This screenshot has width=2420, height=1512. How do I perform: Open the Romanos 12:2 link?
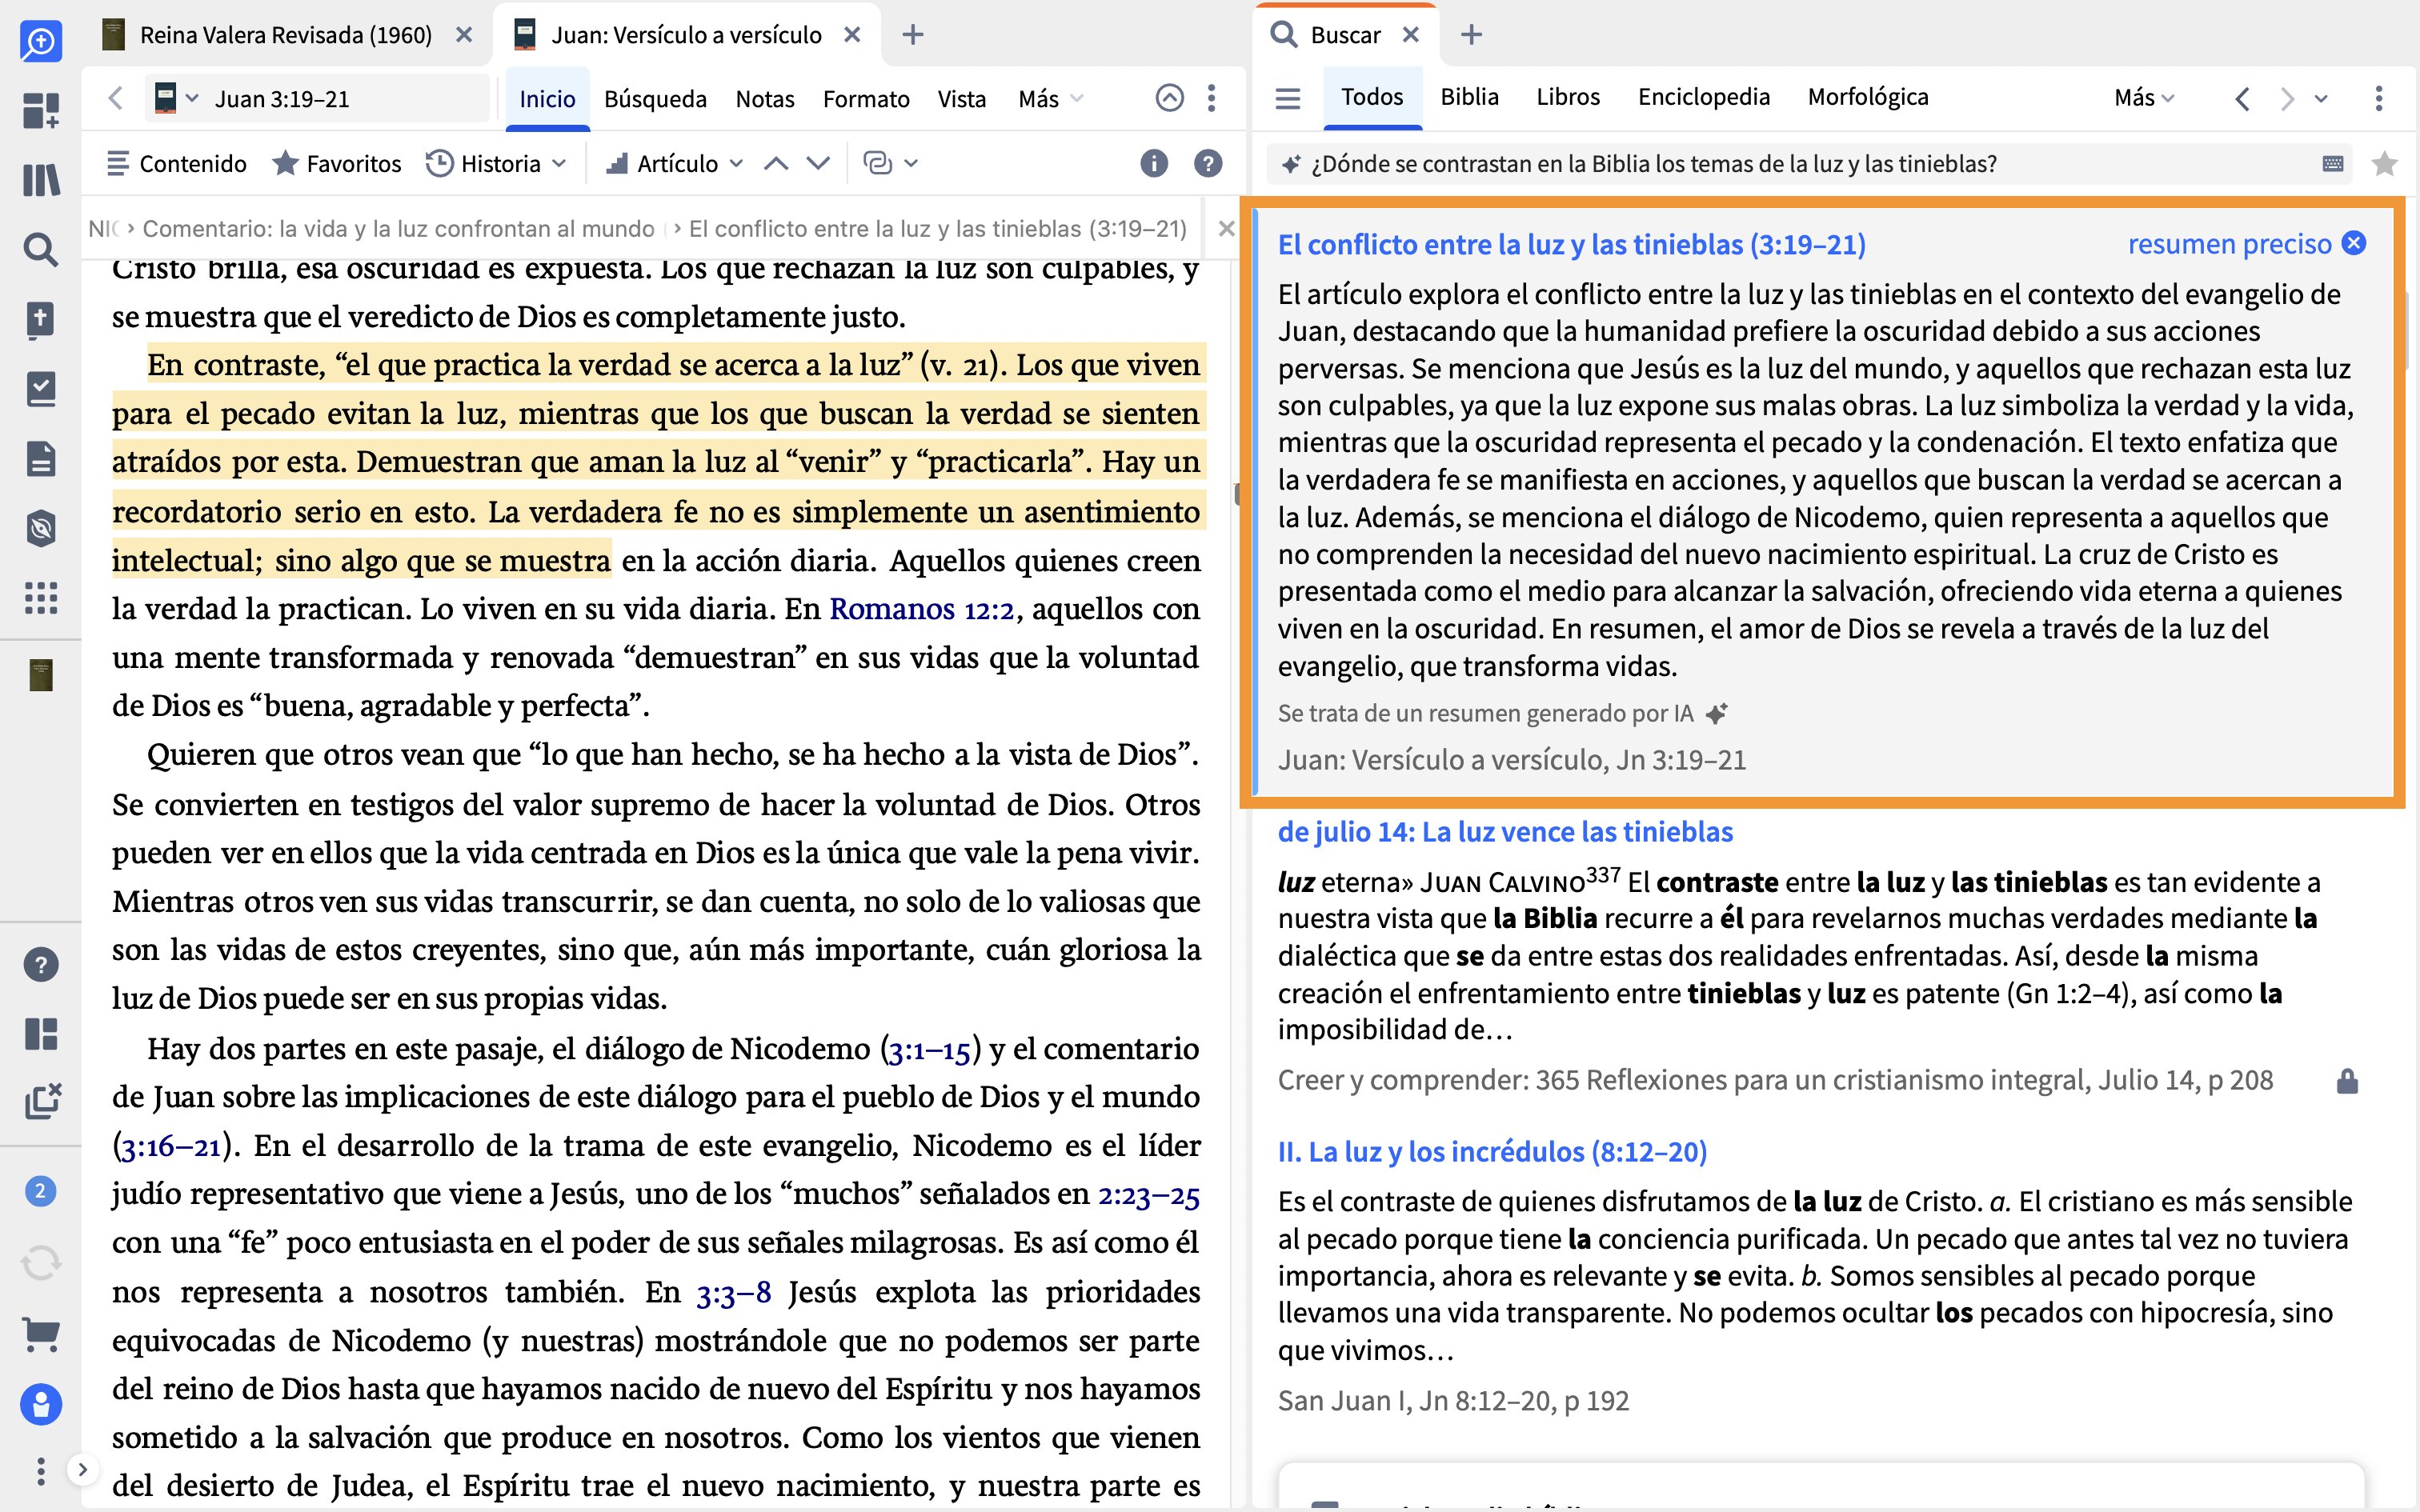coord(921,609)
